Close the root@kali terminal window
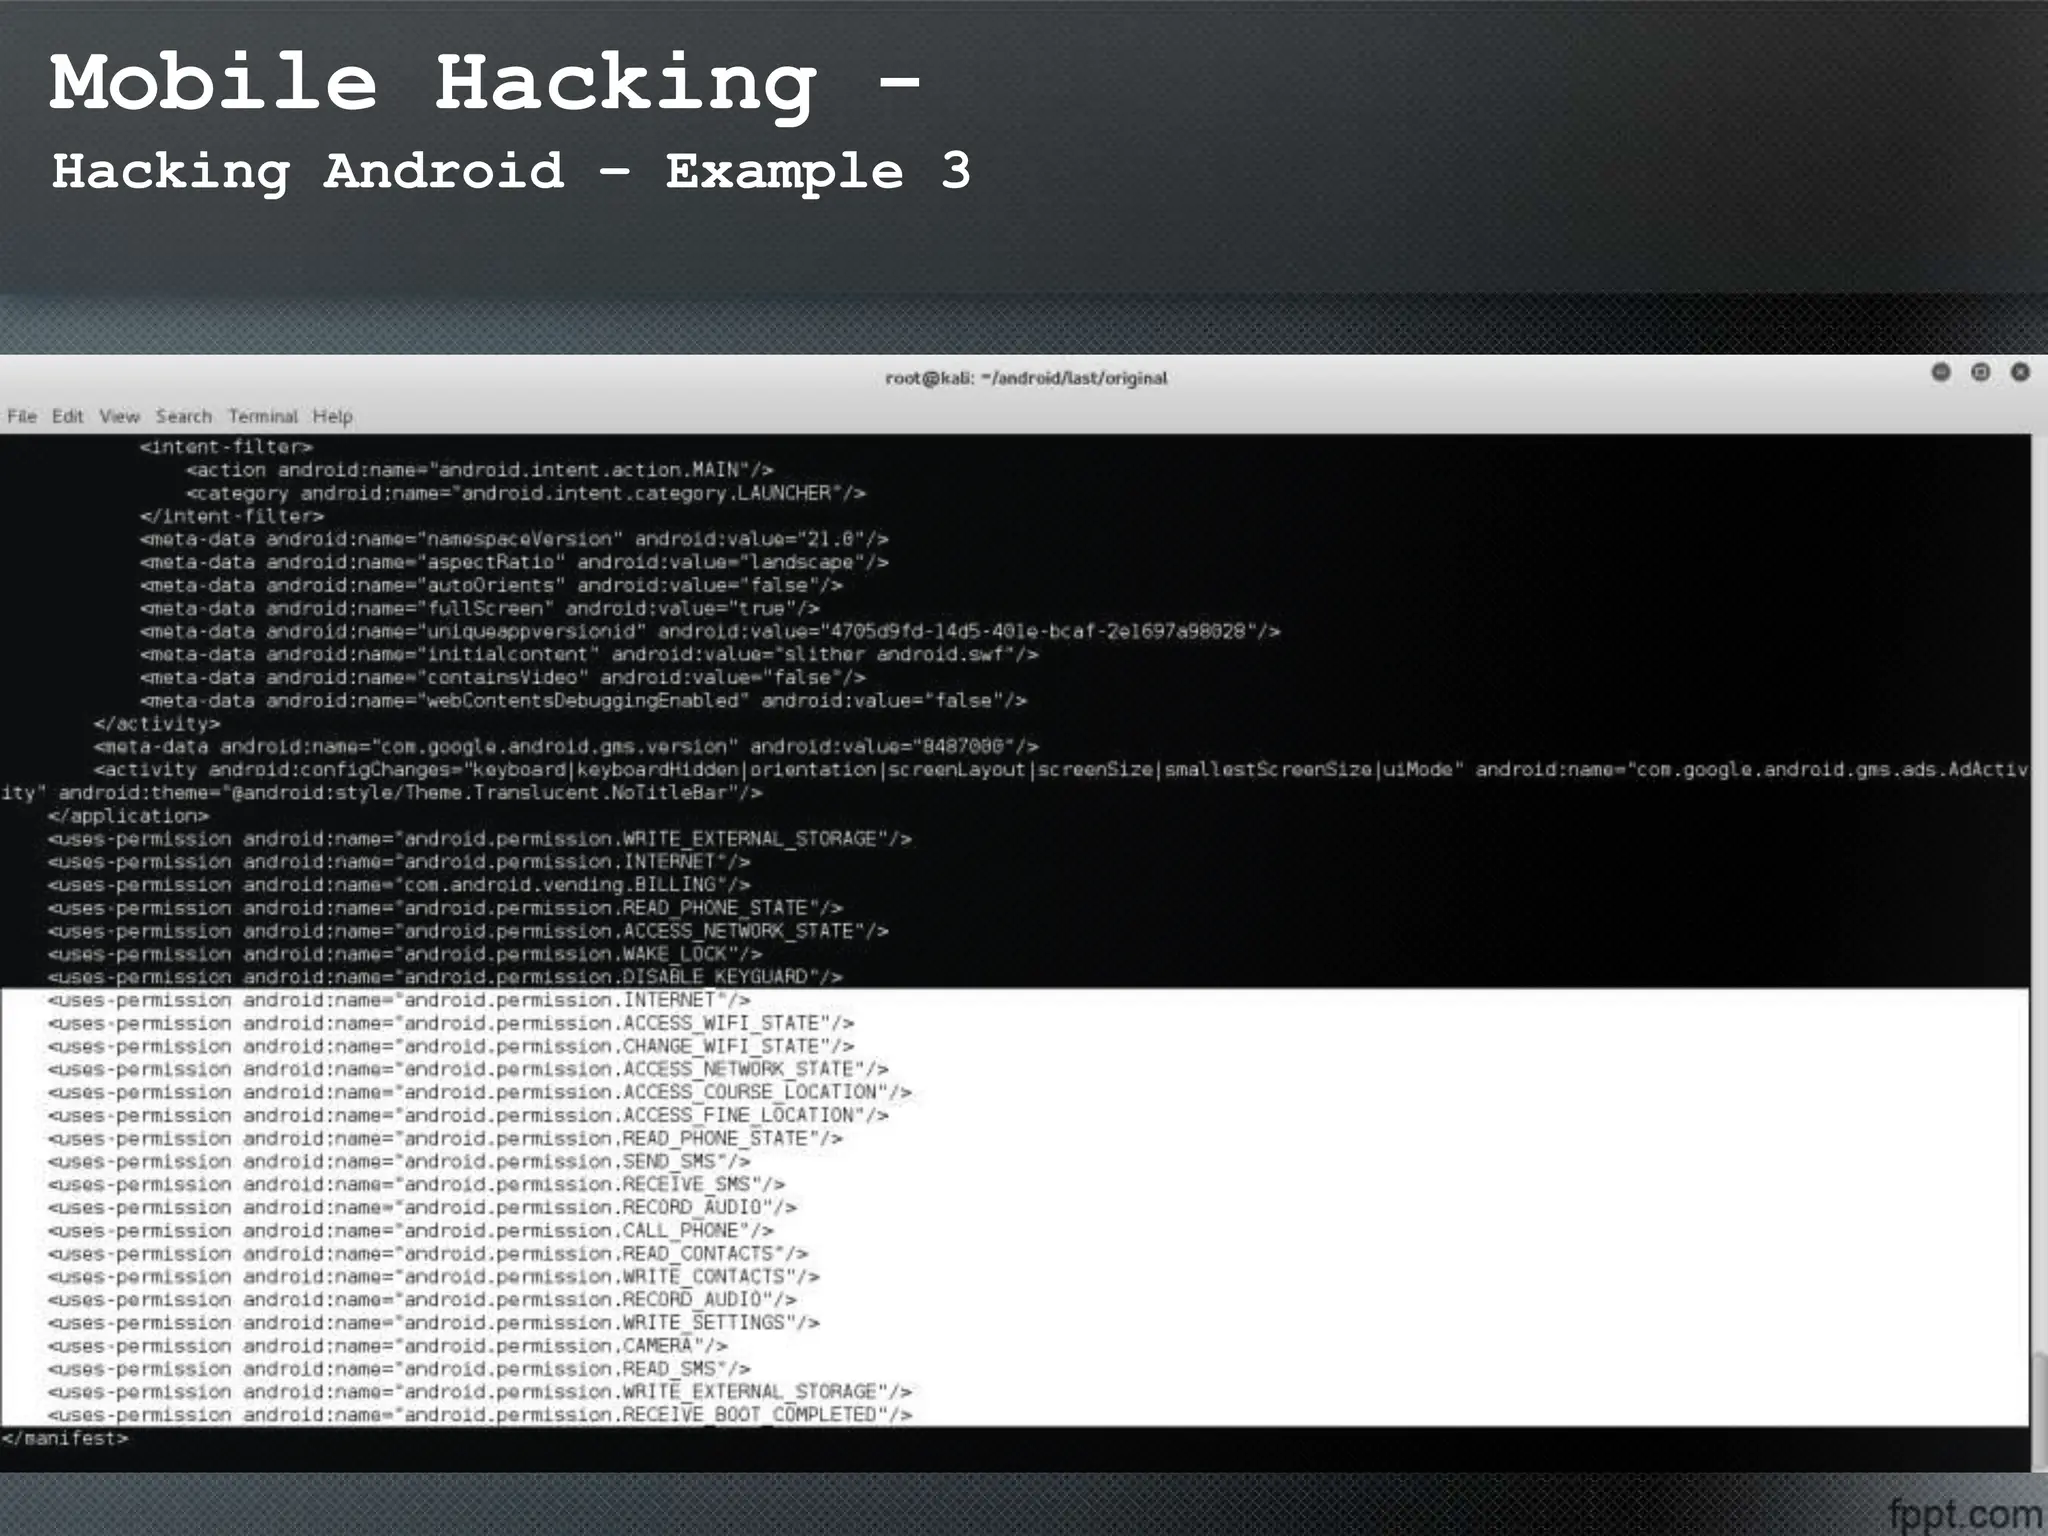The height and width of the screenshot is (1536, 2048). pos(2020,372)
